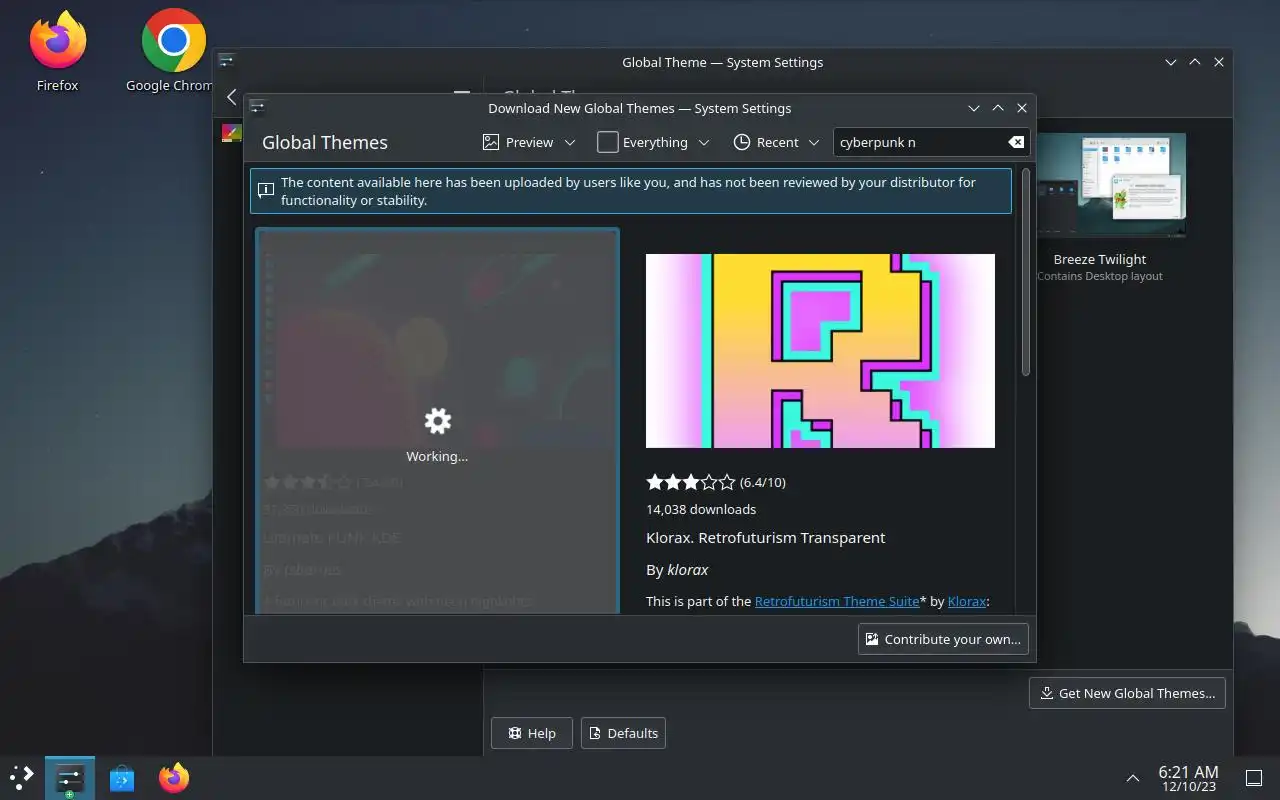
Task: Open the Everything filter dropdown
Action: click(x=653, y=142)
